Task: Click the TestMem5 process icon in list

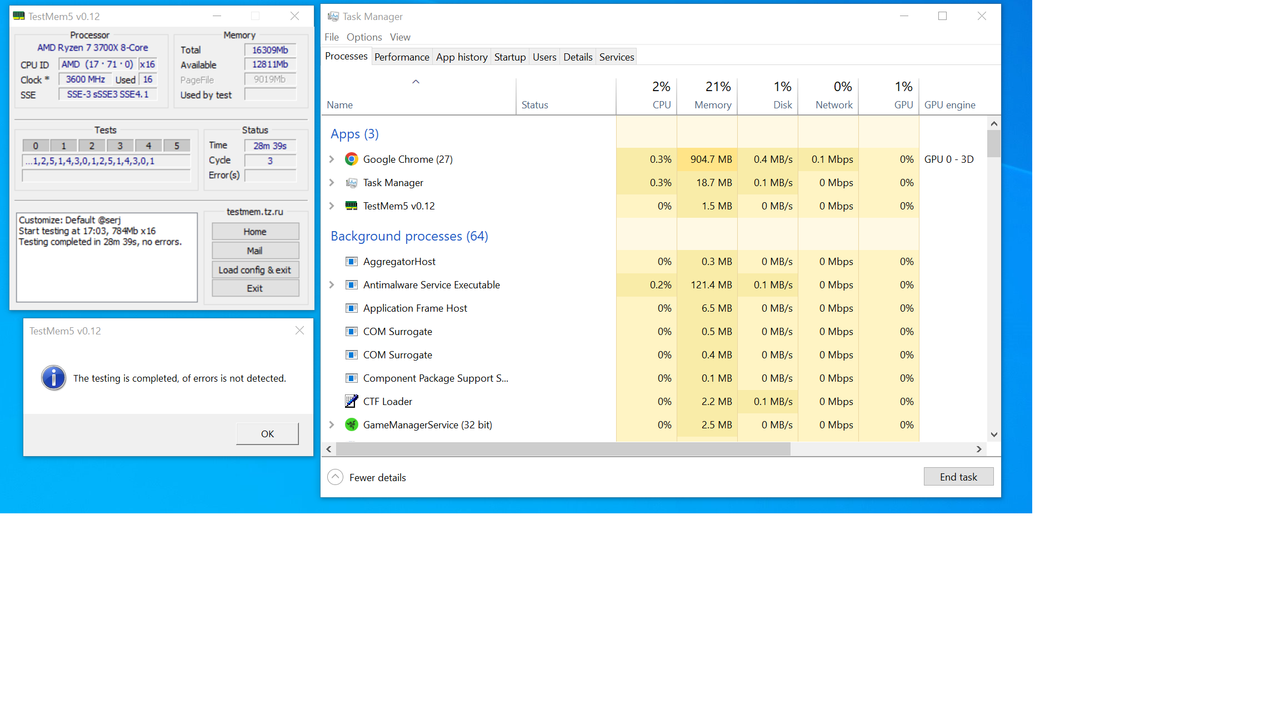Action: tap(351, 206)
